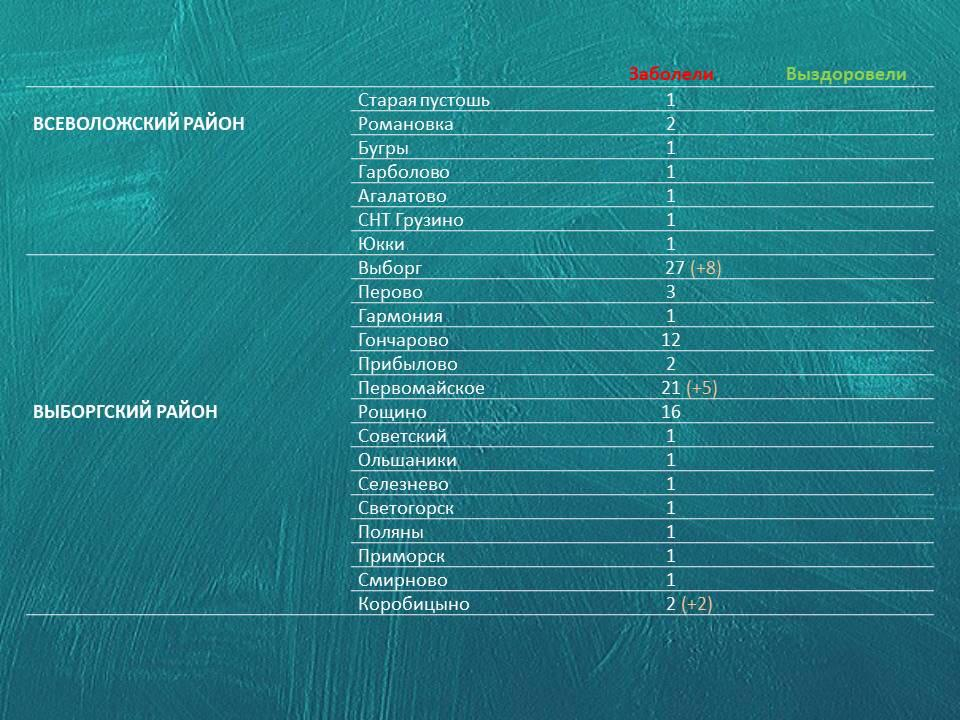Click the 'Гончарово' locality name
The height and width of the screenshot is (720, 960).
coord(403,340)
